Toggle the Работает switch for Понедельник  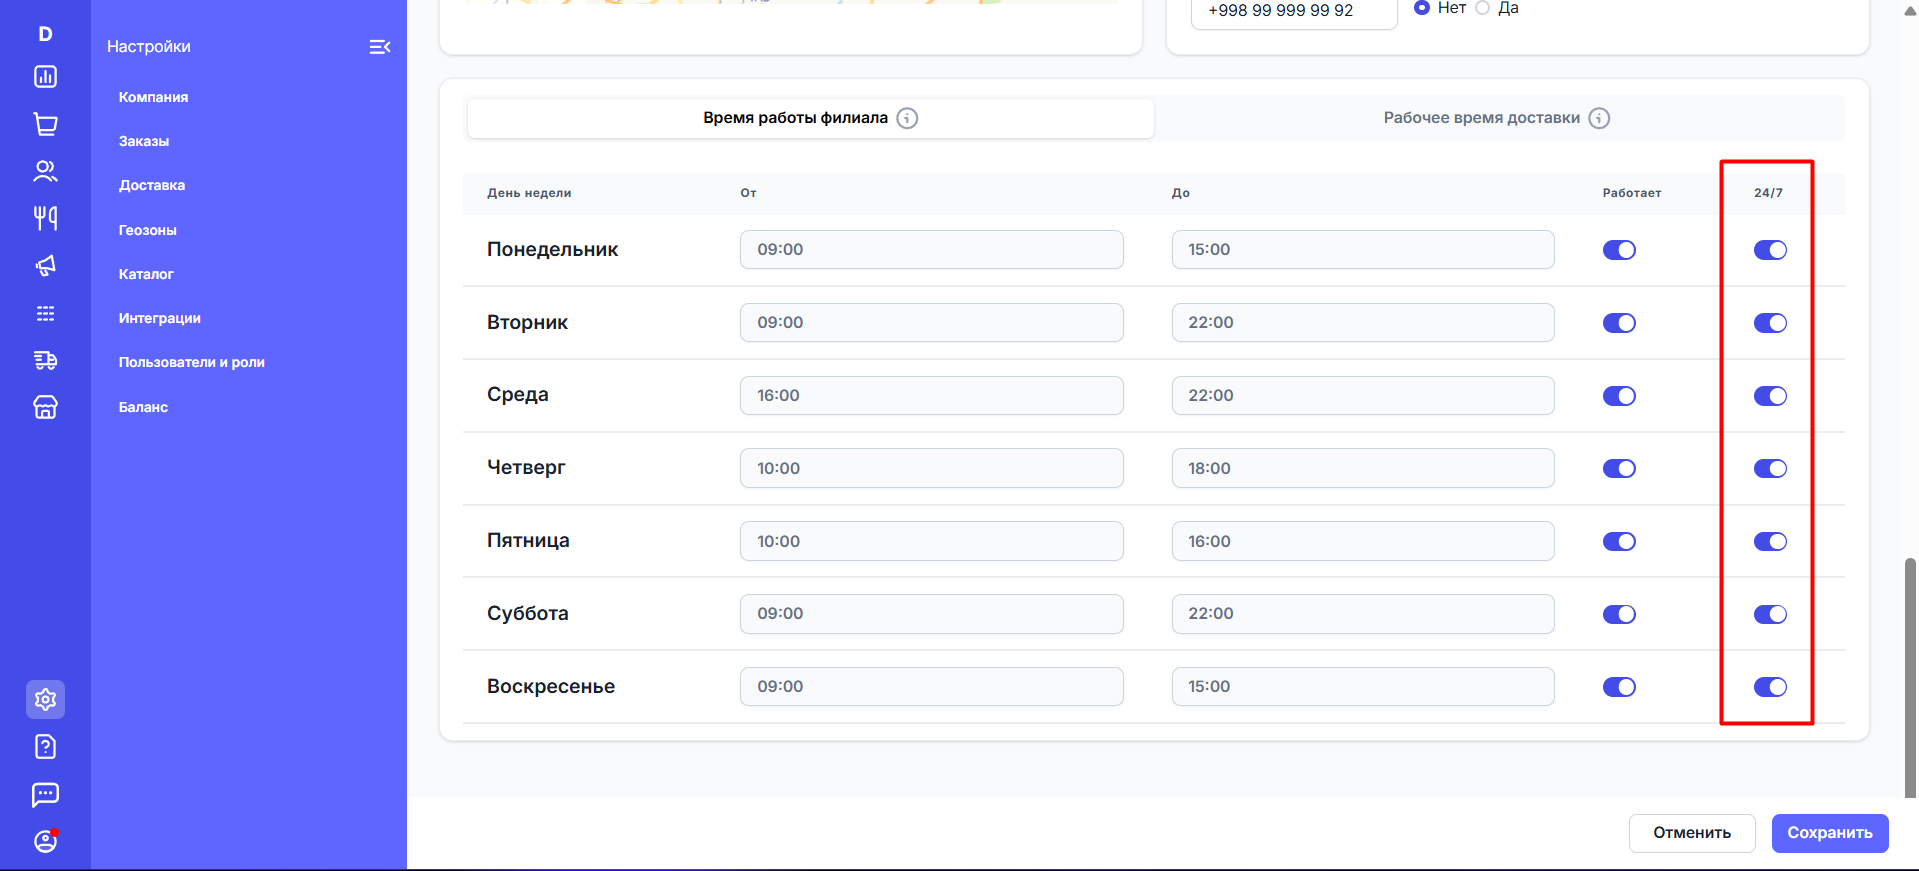point(1618,250)
